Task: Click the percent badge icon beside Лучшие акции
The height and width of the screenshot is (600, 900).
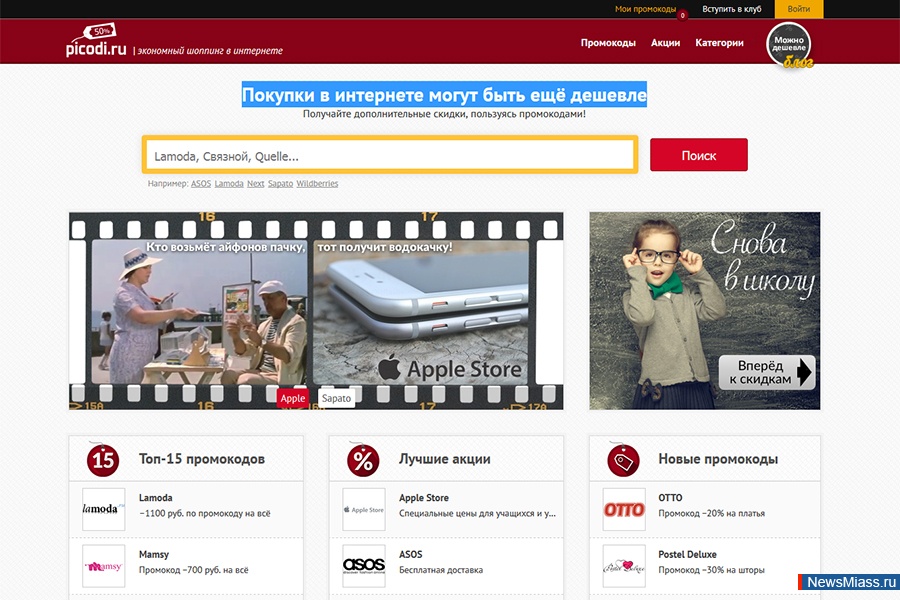Action: coord(364,457)
